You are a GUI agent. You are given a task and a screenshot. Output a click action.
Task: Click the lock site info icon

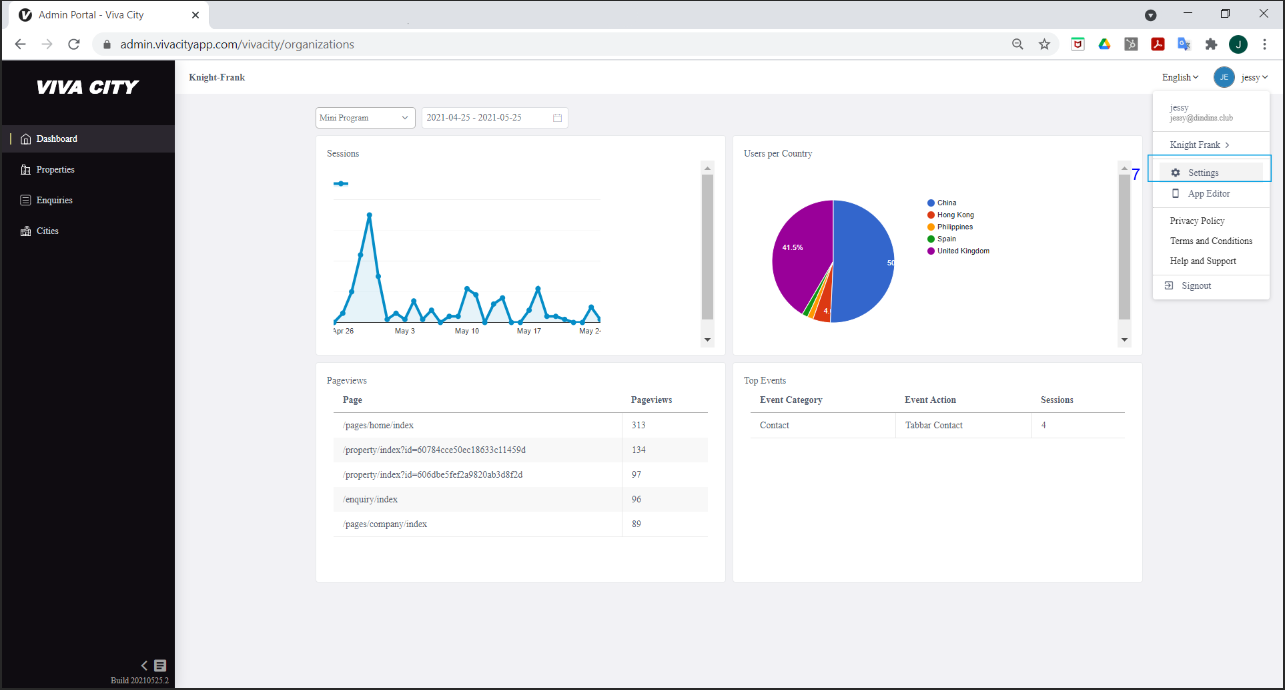(x=107, y=44)
